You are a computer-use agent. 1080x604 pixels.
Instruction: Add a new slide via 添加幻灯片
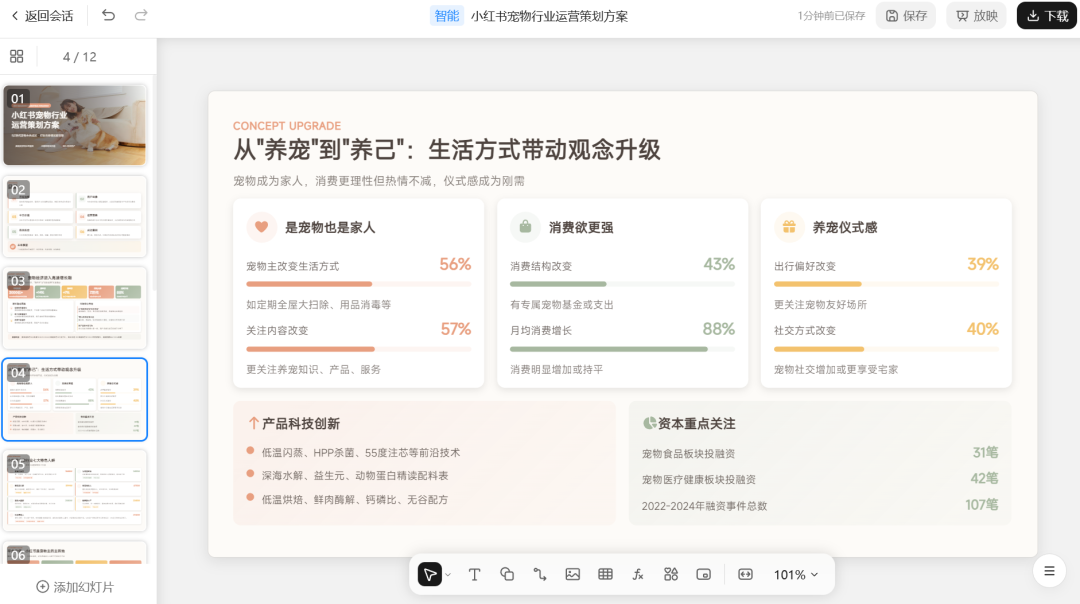pyautogui.click(x=74, y=587)
